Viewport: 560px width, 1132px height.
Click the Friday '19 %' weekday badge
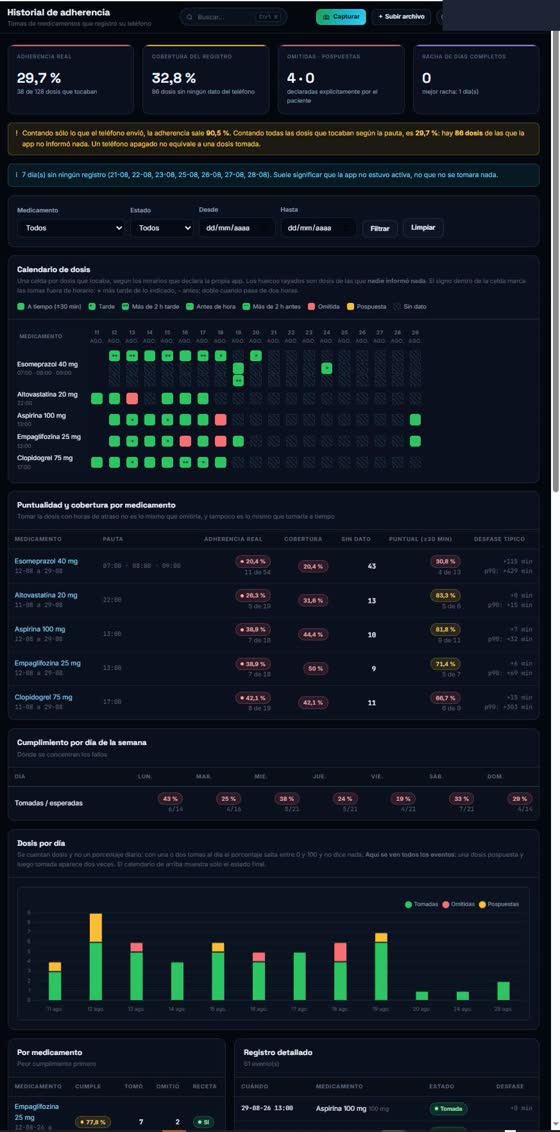tap(403, 798)
